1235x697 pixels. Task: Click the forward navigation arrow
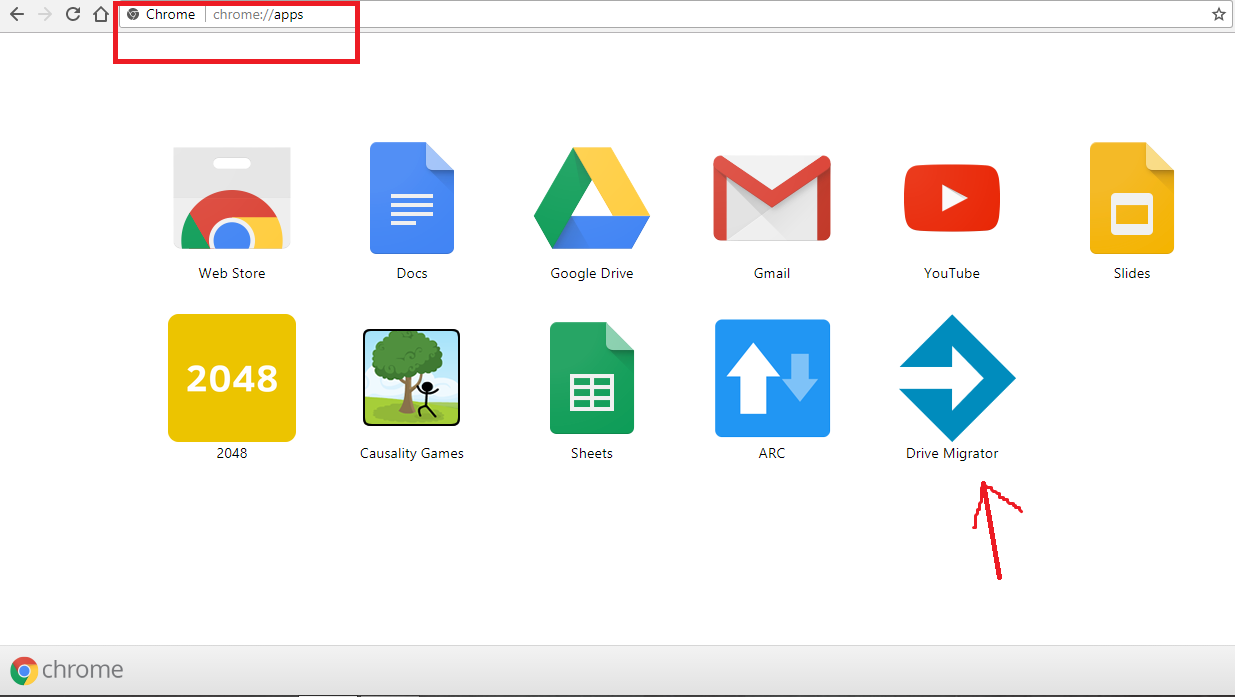tap(44, 14)
